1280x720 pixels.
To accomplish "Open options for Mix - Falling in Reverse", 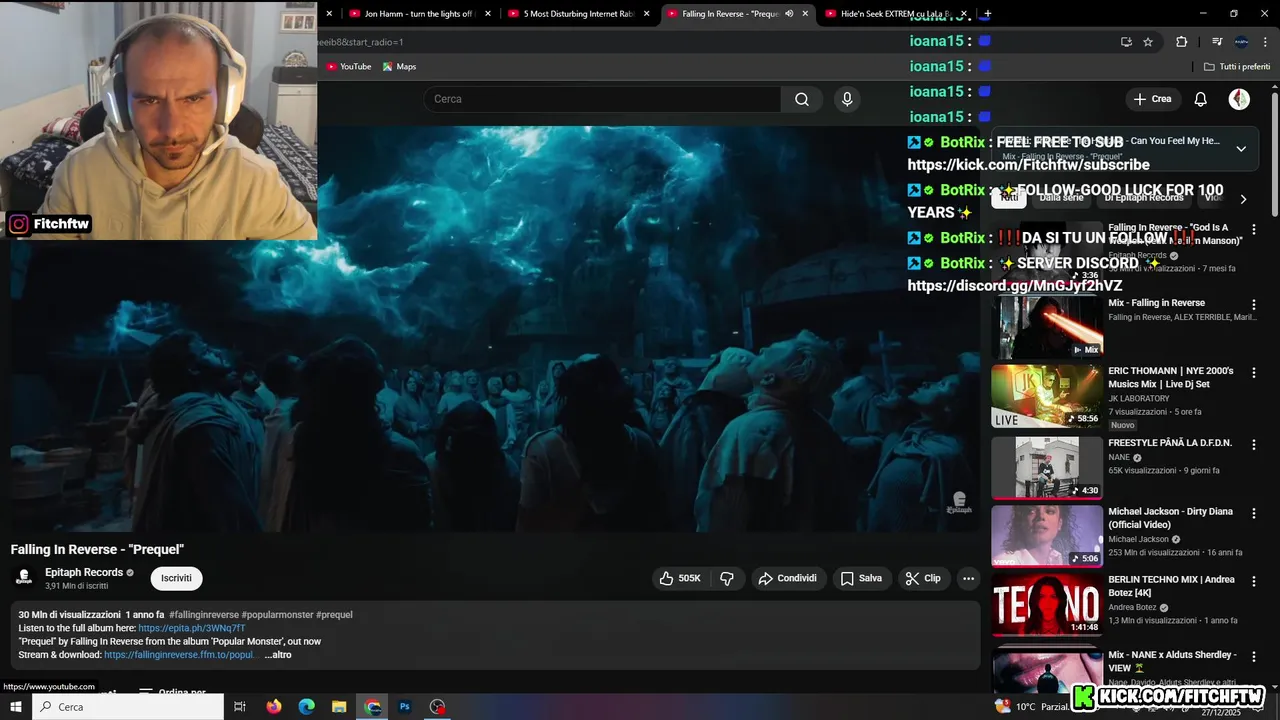I will [x=1253, y=304].
